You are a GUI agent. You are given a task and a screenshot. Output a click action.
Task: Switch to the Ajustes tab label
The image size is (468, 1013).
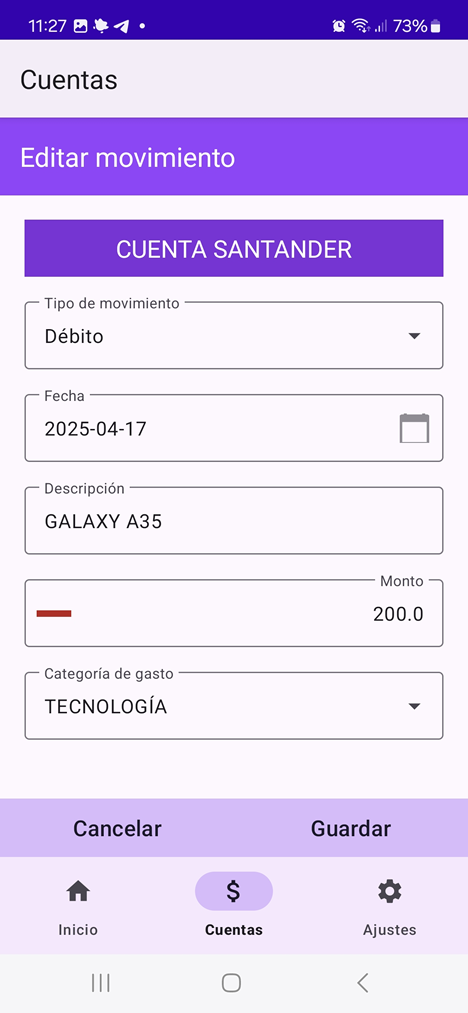point(390,930)
